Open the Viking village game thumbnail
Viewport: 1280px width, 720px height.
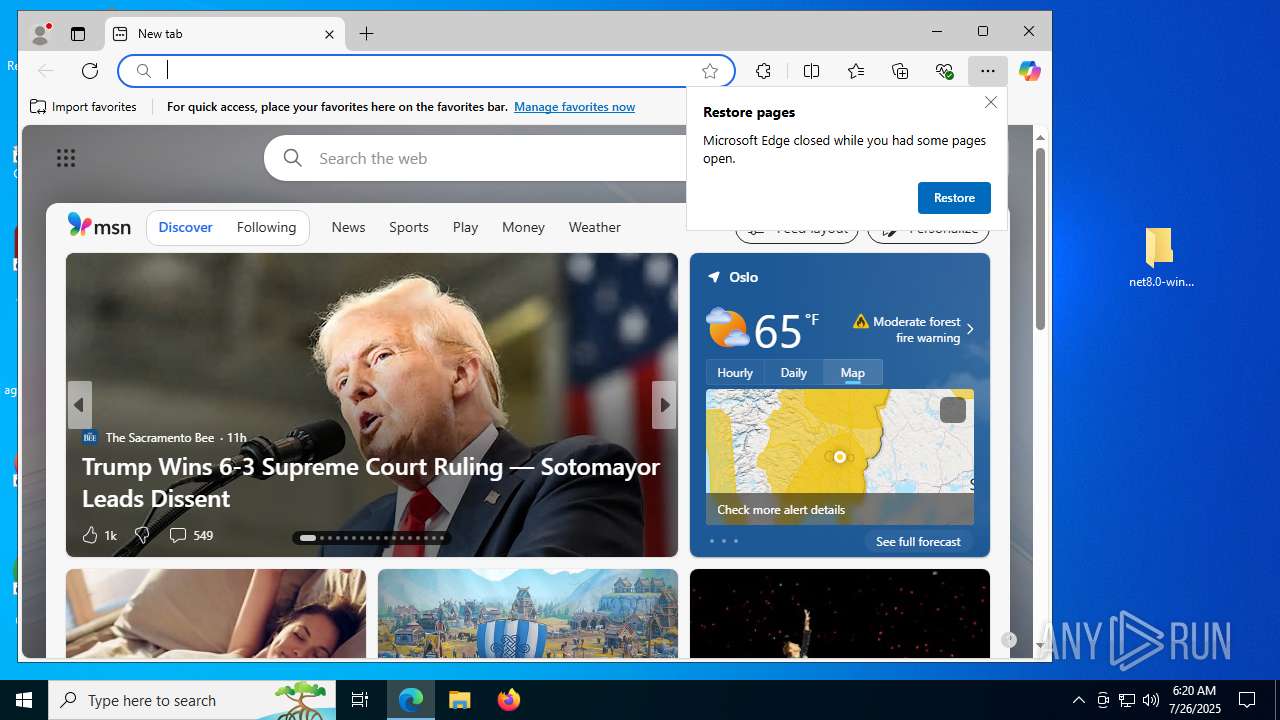[528, 613]
